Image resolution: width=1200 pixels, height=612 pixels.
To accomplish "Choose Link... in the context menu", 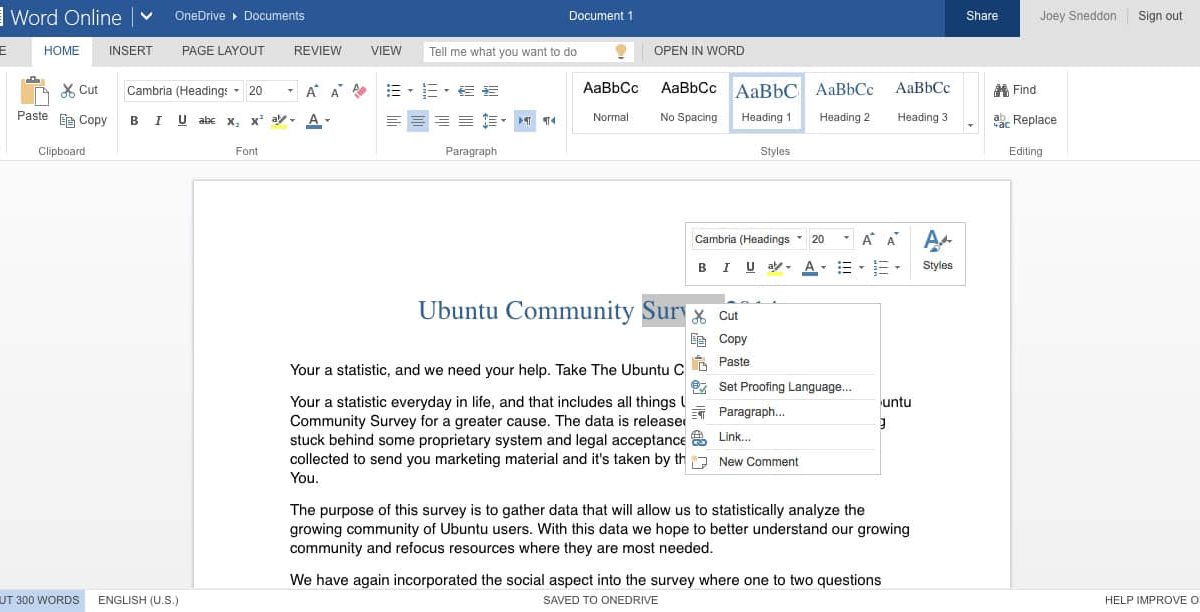I will (783, 437).
